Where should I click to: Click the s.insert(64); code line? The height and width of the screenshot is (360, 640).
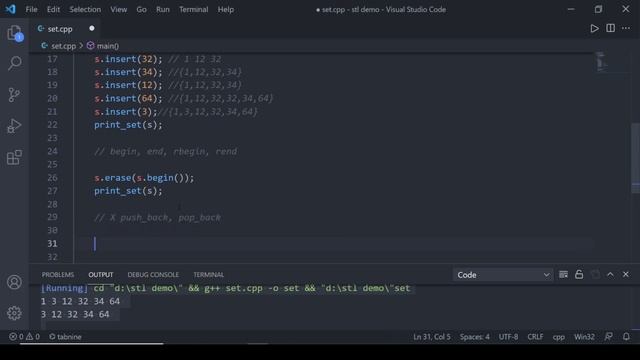[x=128, y=98]
